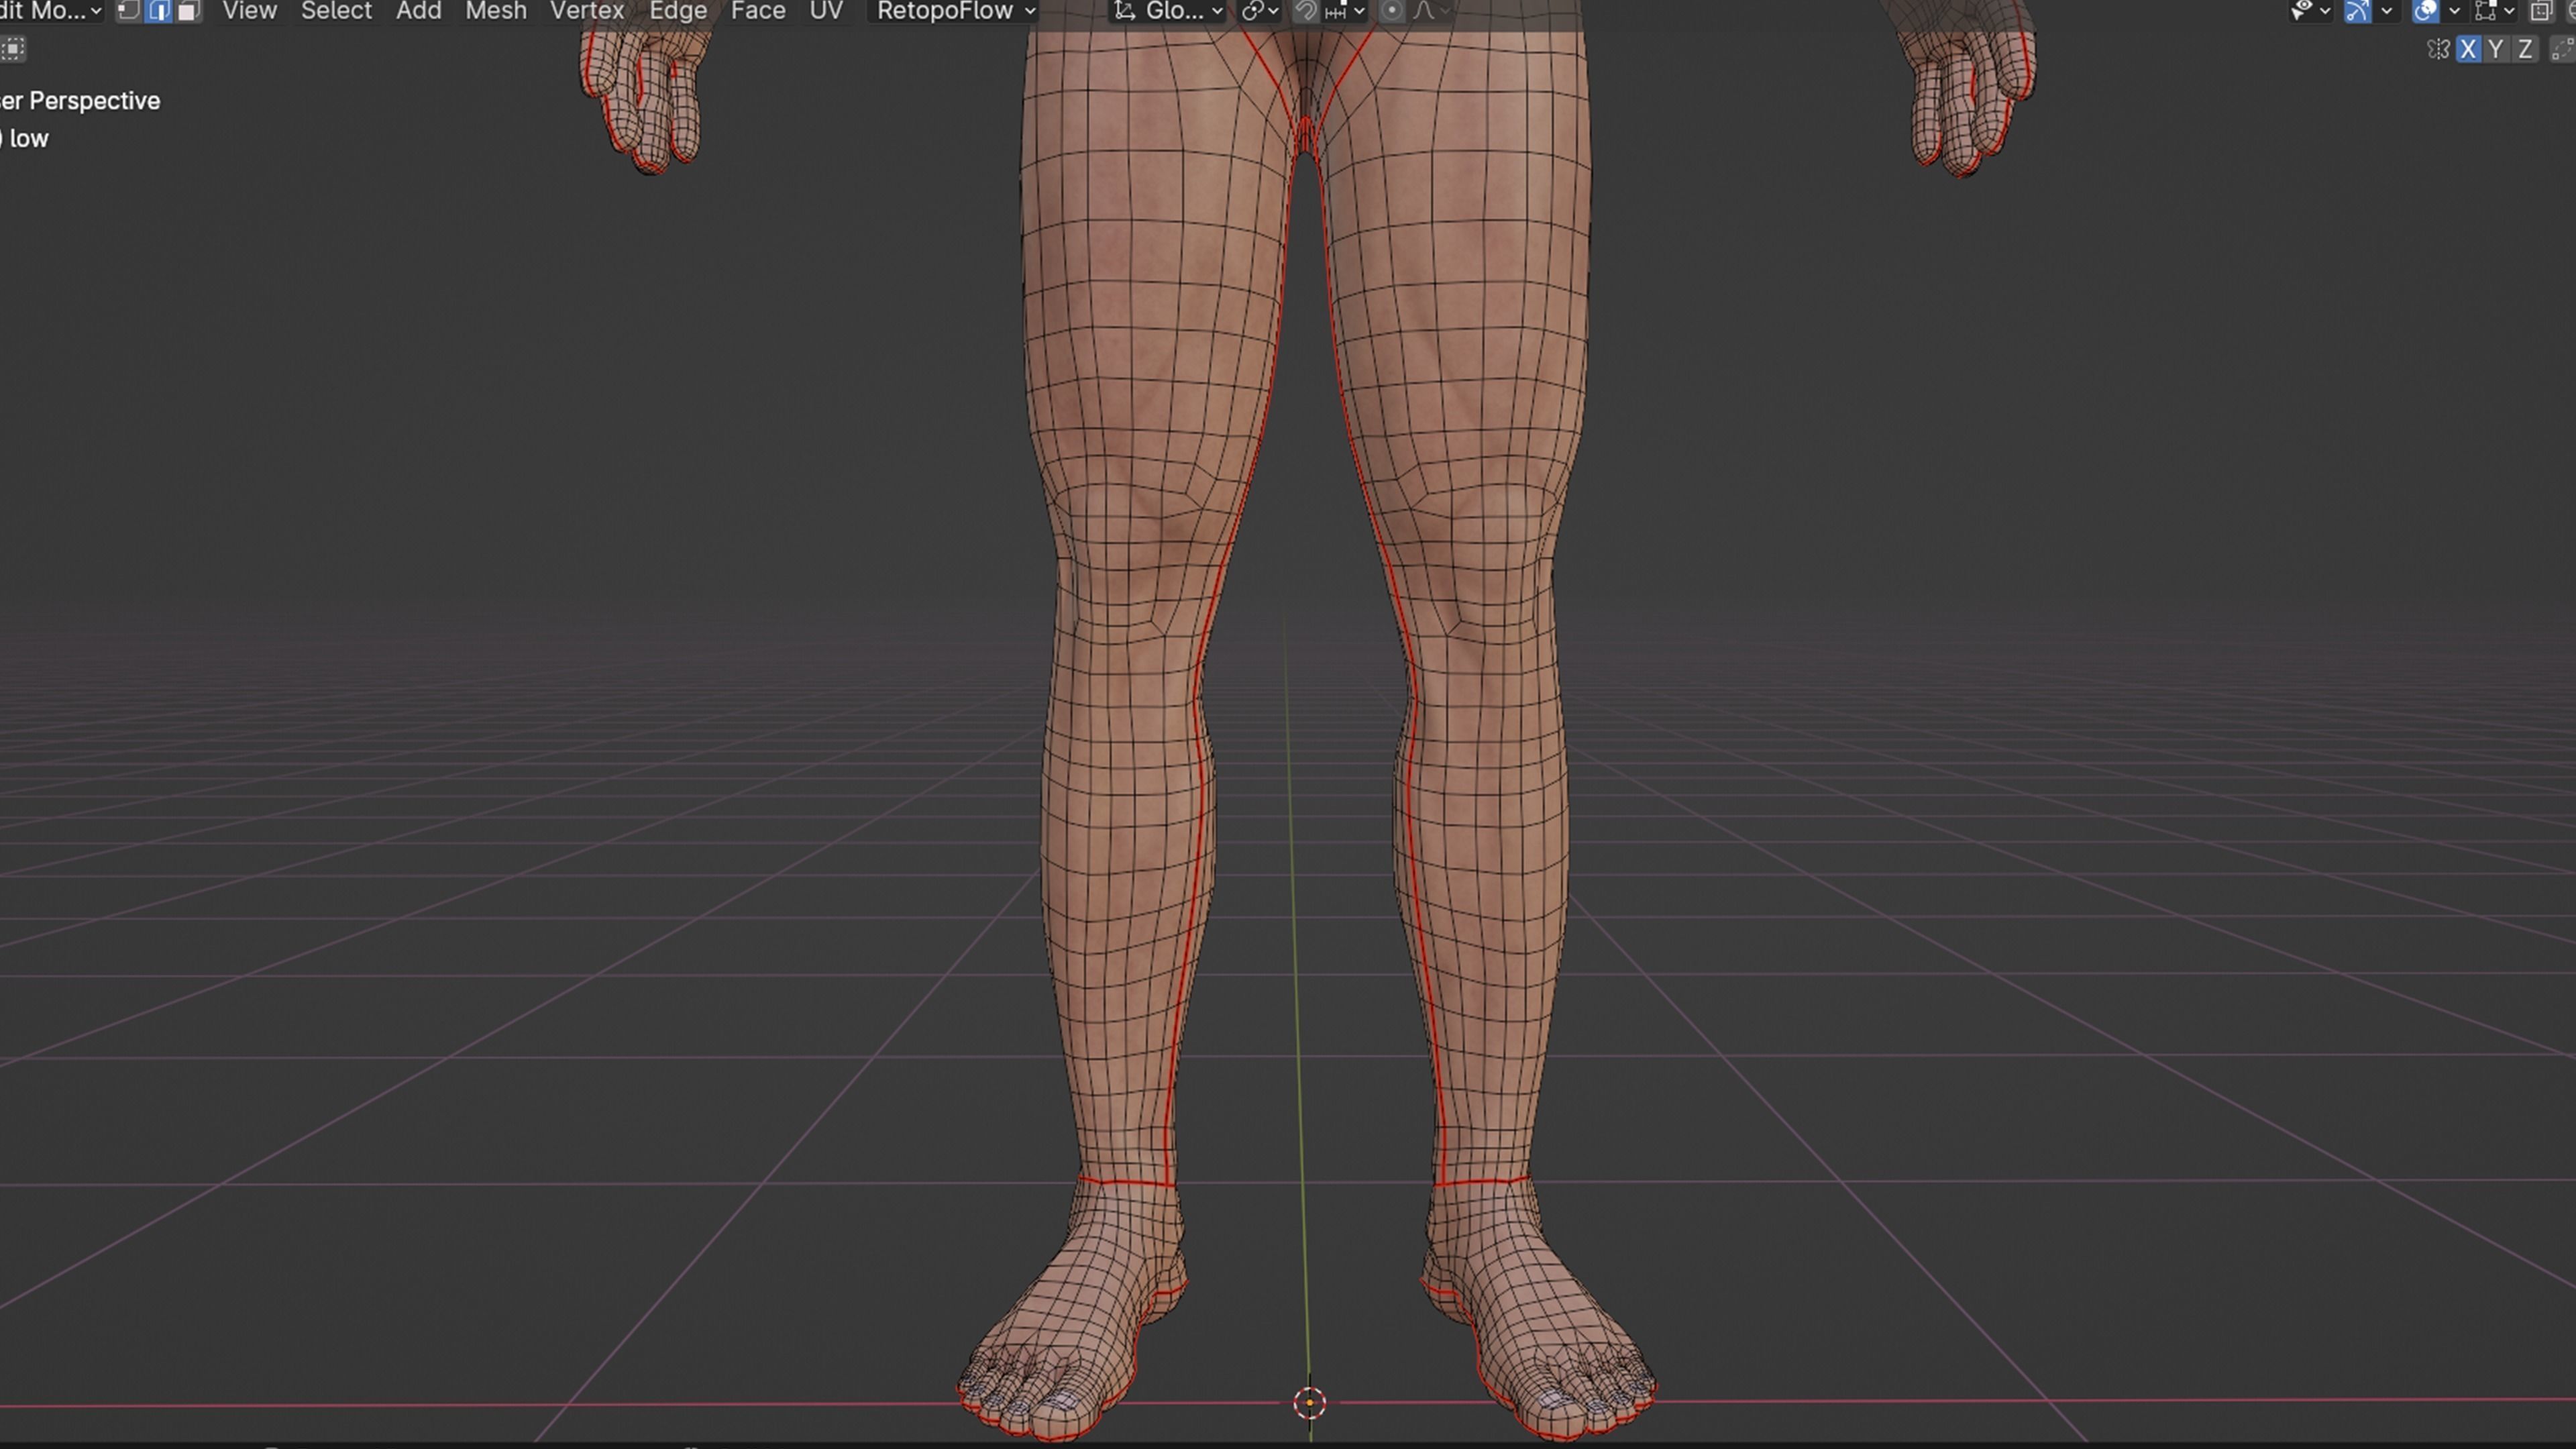This screenshot has width=2576, height=1449.
Task: Expand overlays options dropdown arrow
Action: click(2454, 11)
